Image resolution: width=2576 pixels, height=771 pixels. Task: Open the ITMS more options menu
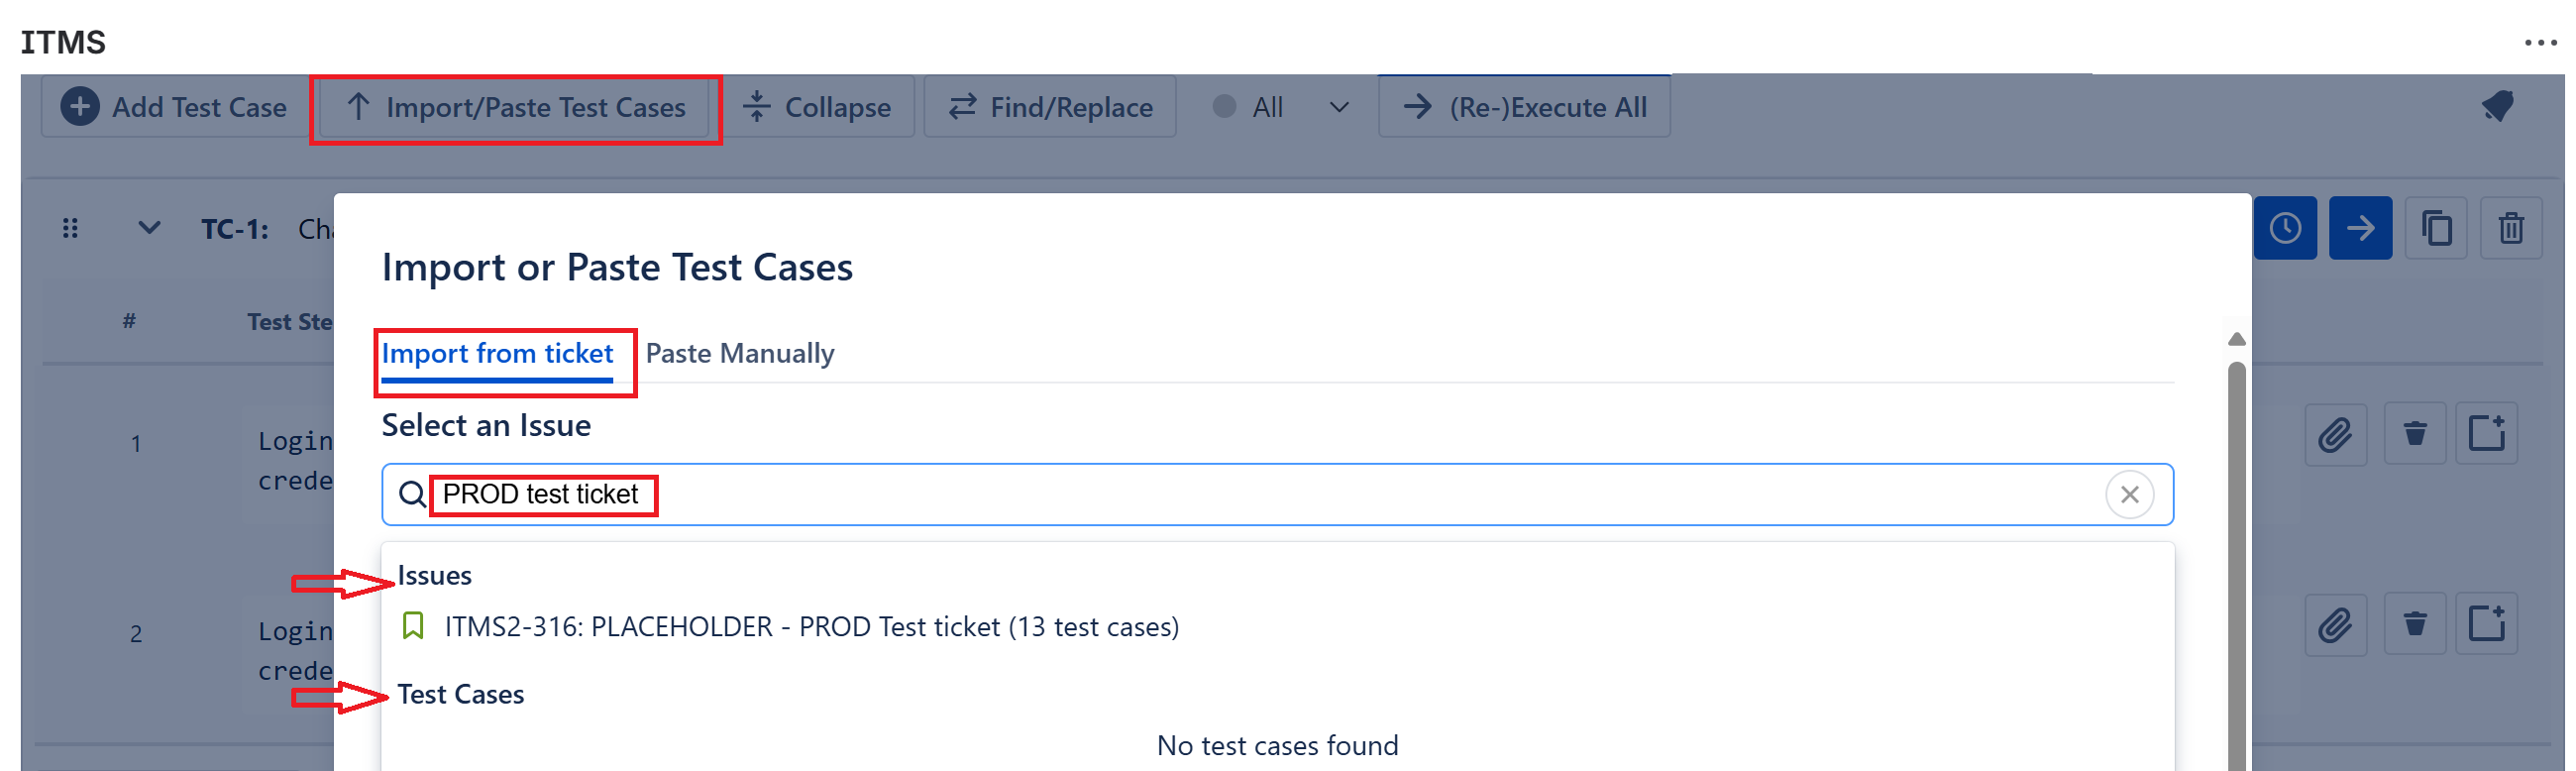2540,42
